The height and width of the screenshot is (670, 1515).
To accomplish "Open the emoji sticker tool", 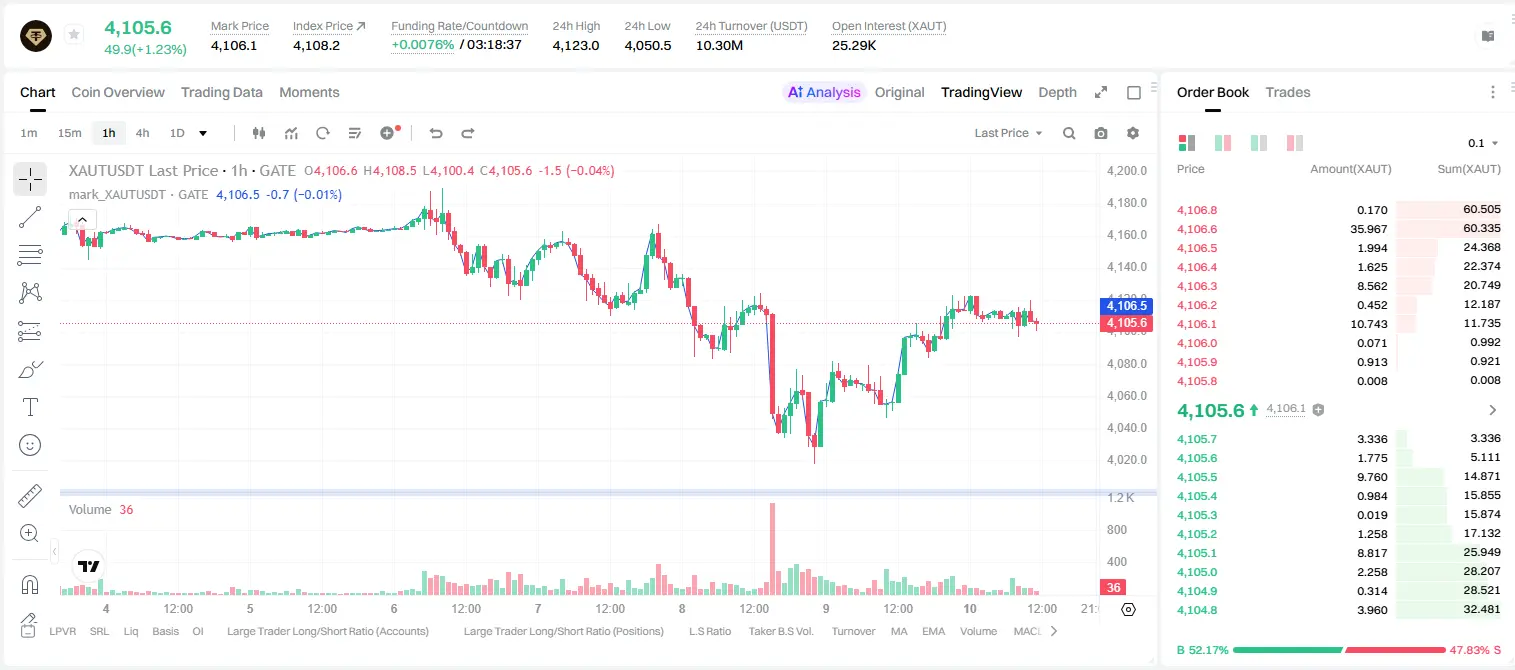I will tap(30, 445).
